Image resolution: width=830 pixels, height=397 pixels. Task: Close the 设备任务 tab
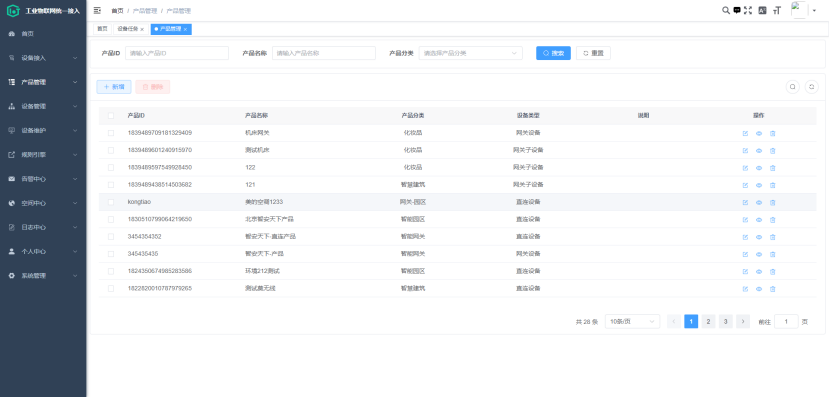(142, 30)
